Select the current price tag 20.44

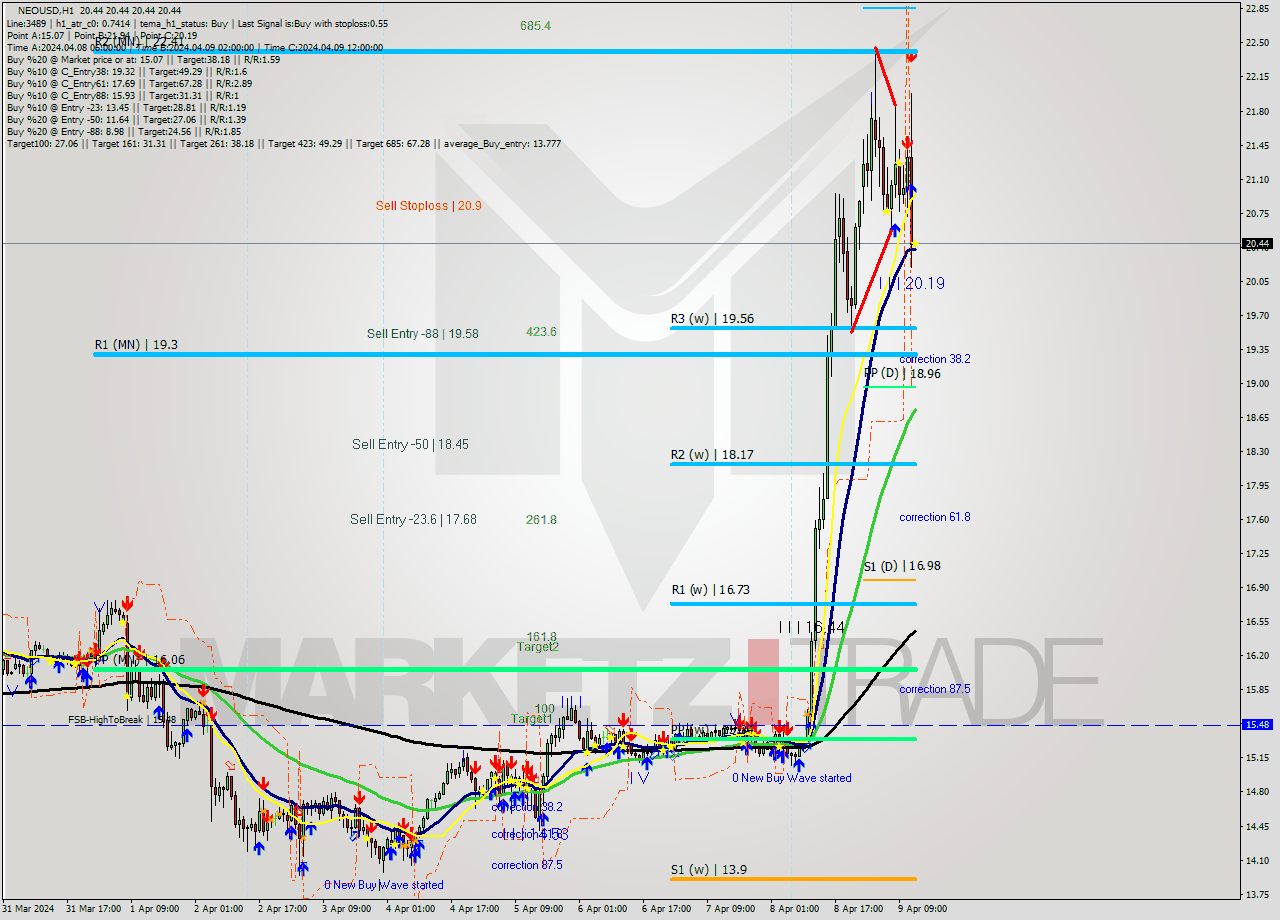1258,243
